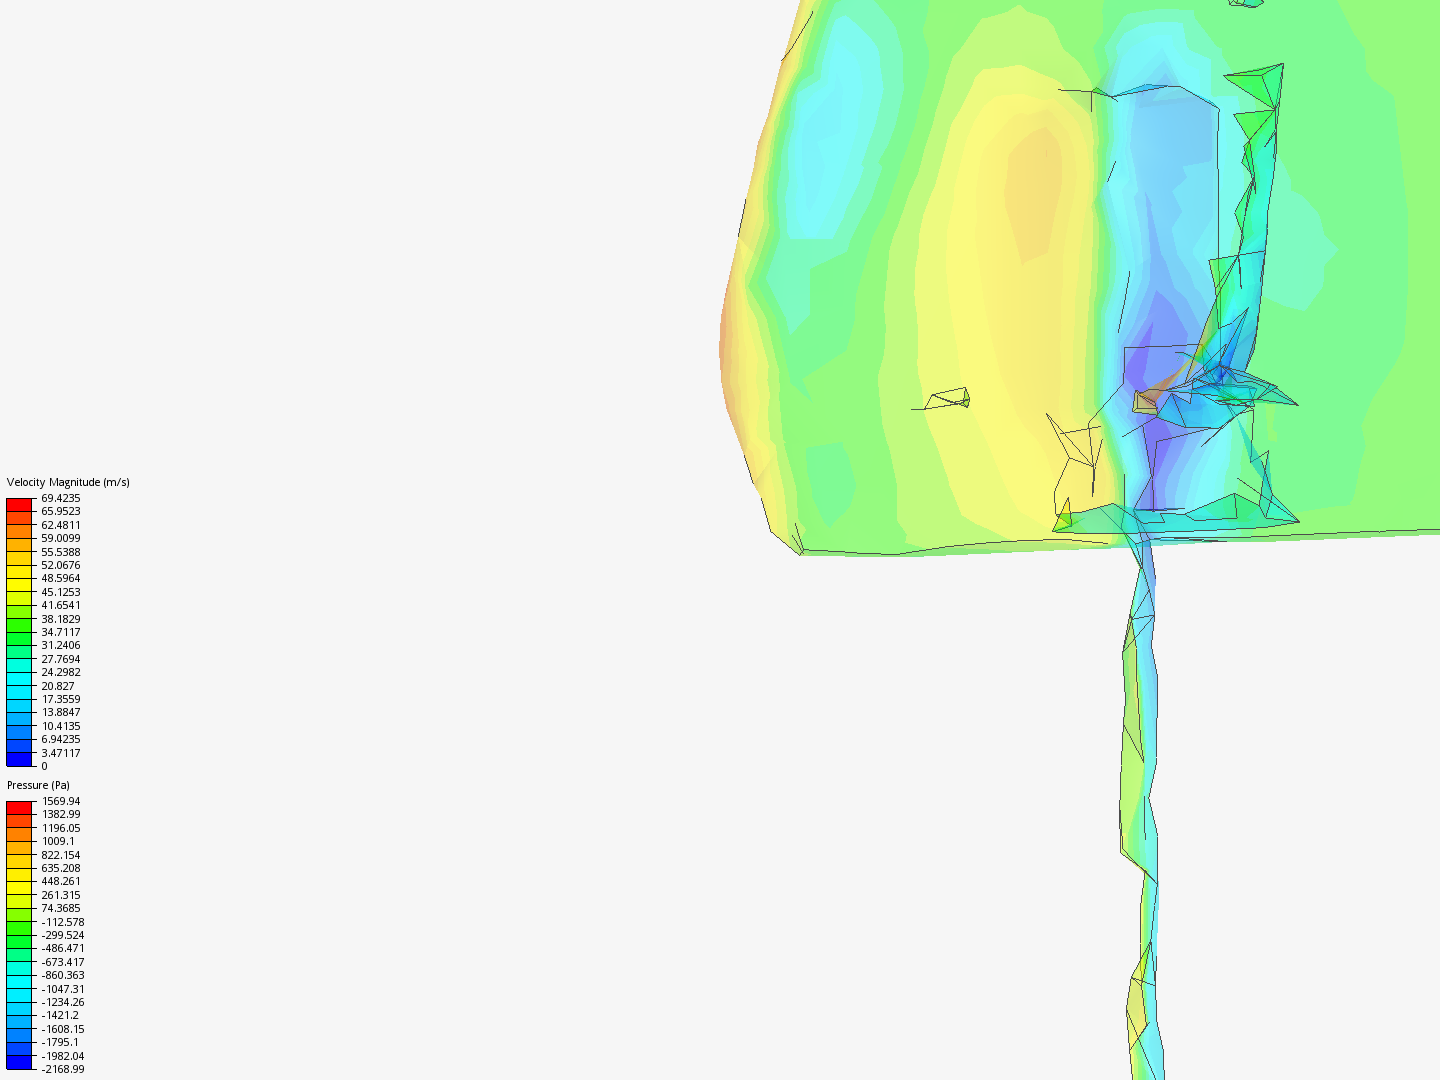Pick the green swatch beside pressure -299.524

click(19, 942)
